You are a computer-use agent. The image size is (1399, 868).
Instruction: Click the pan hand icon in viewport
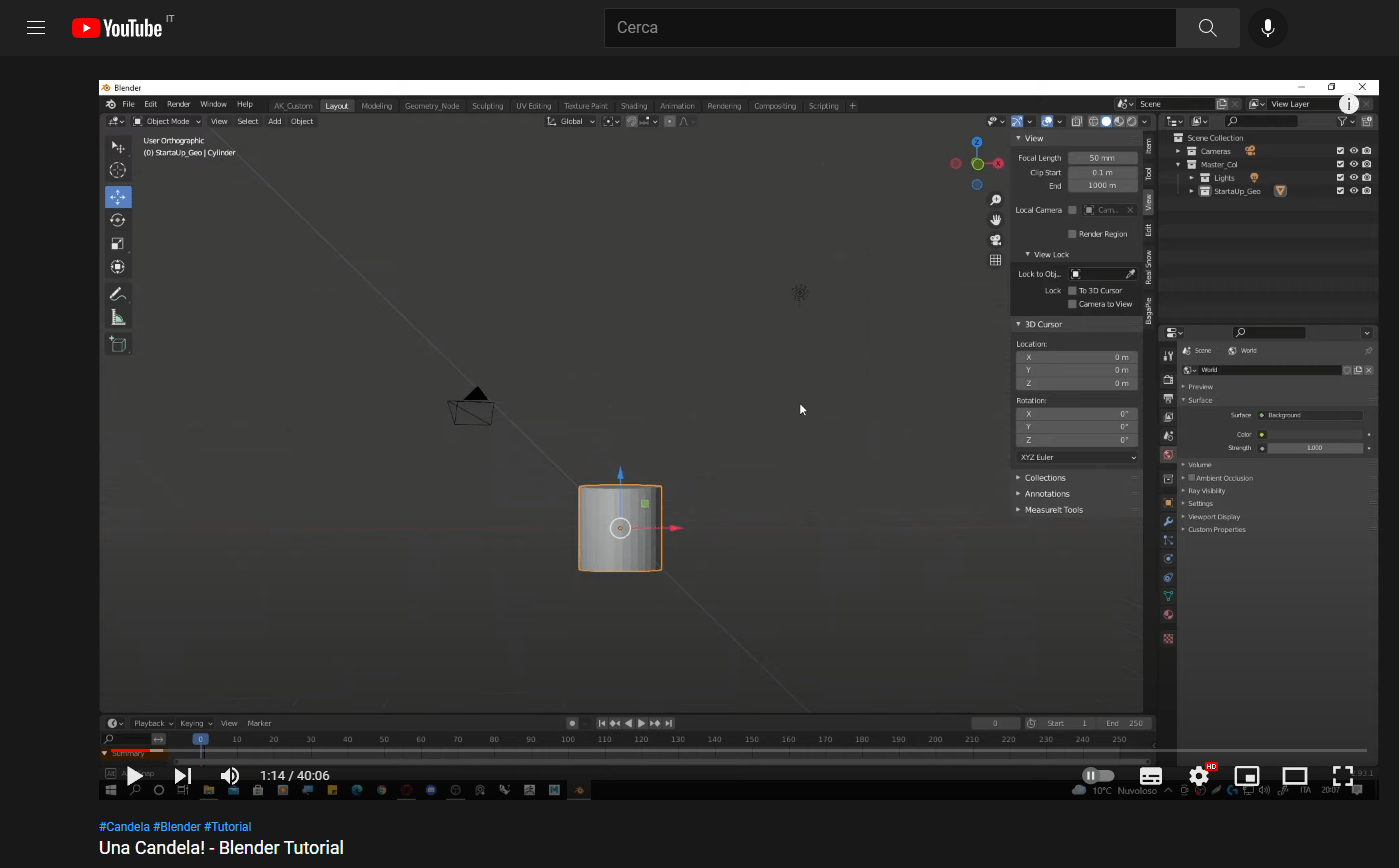[x=995, y=220]
